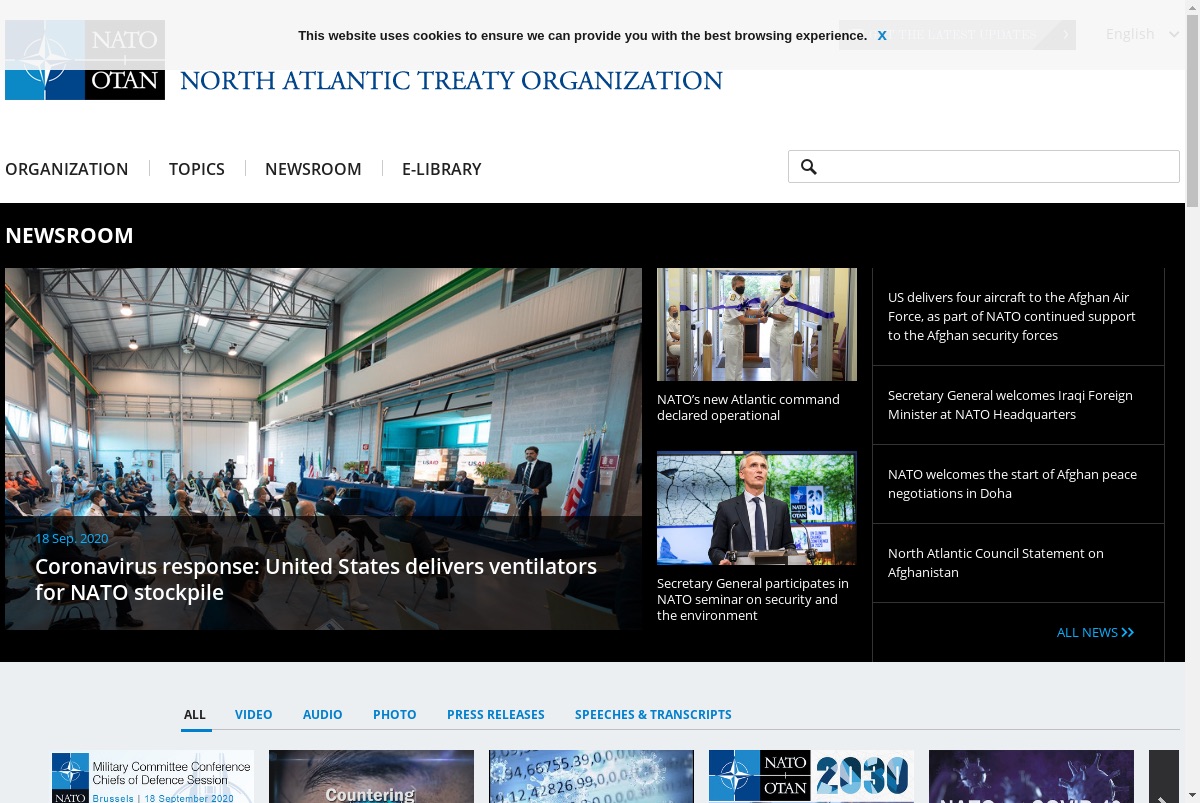Screen dimensions: 1200x803
Task: Switch to the PRESS RELEASES tab
Action: (496, 714)
